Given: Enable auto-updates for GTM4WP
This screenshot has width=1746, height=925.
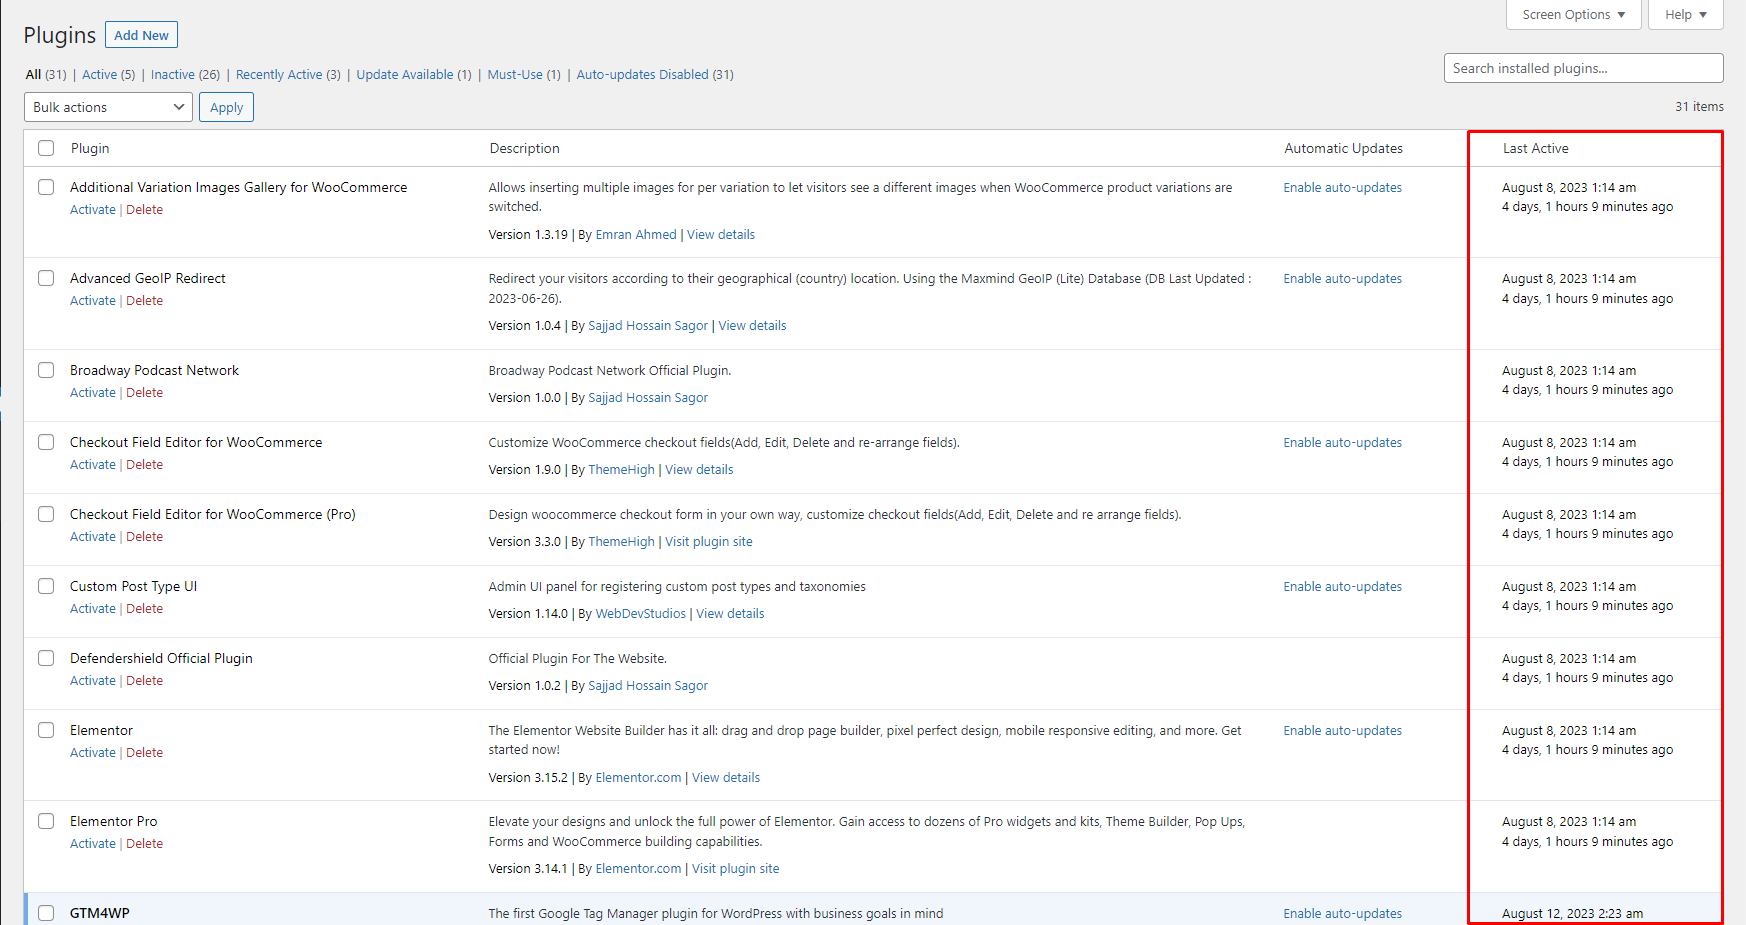Looking at the screenshot, I should [x=1342, y=914].
